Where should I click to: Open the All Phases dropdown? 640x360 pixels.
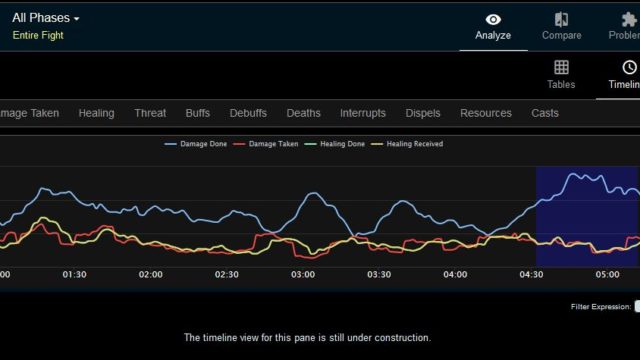pyautogui.click(x=45, y=18)
